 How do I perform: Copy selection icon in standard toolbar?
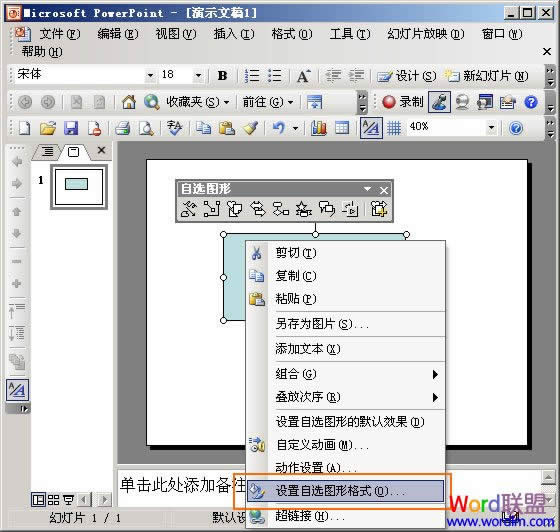[x=203, y=128]
